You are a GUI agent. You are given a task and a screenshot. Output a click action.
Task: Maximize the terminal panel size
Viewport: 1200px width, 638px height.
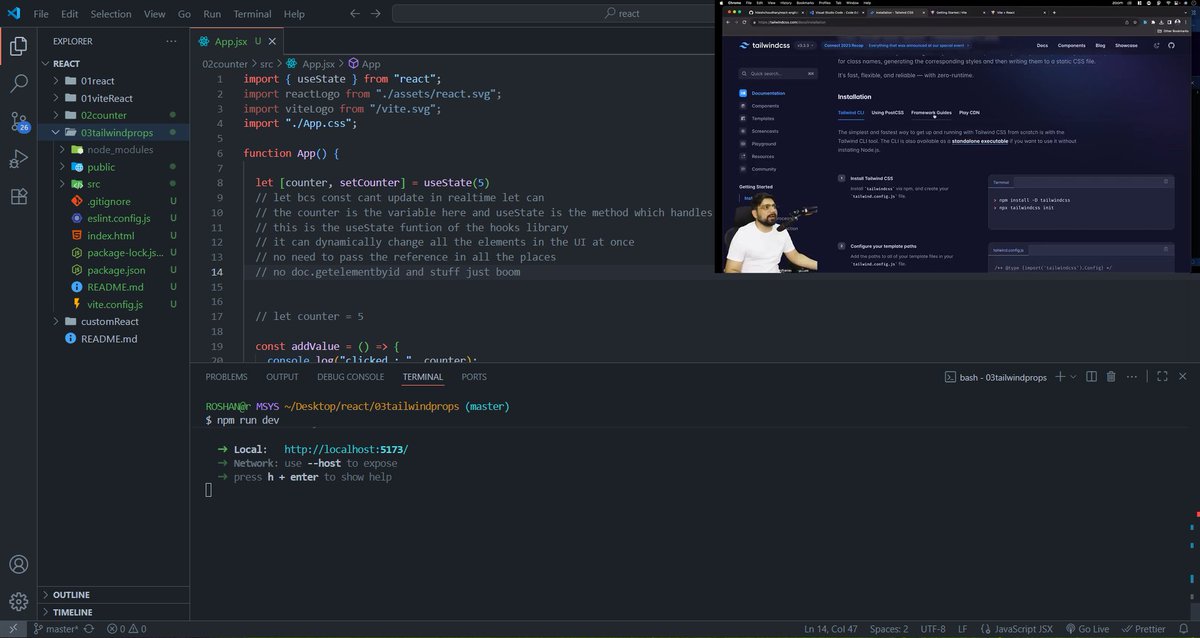pos(1162,377)
